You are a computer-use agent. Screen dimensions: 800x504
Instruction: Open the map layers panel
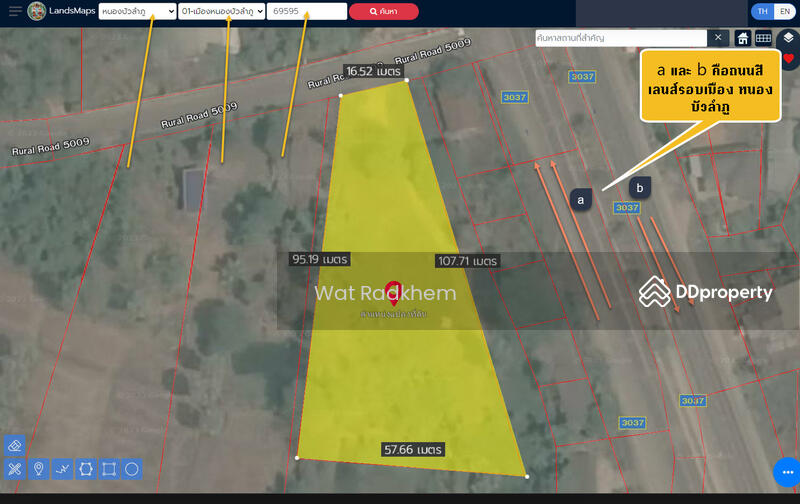pyautogui.click(x=788, y=38)
